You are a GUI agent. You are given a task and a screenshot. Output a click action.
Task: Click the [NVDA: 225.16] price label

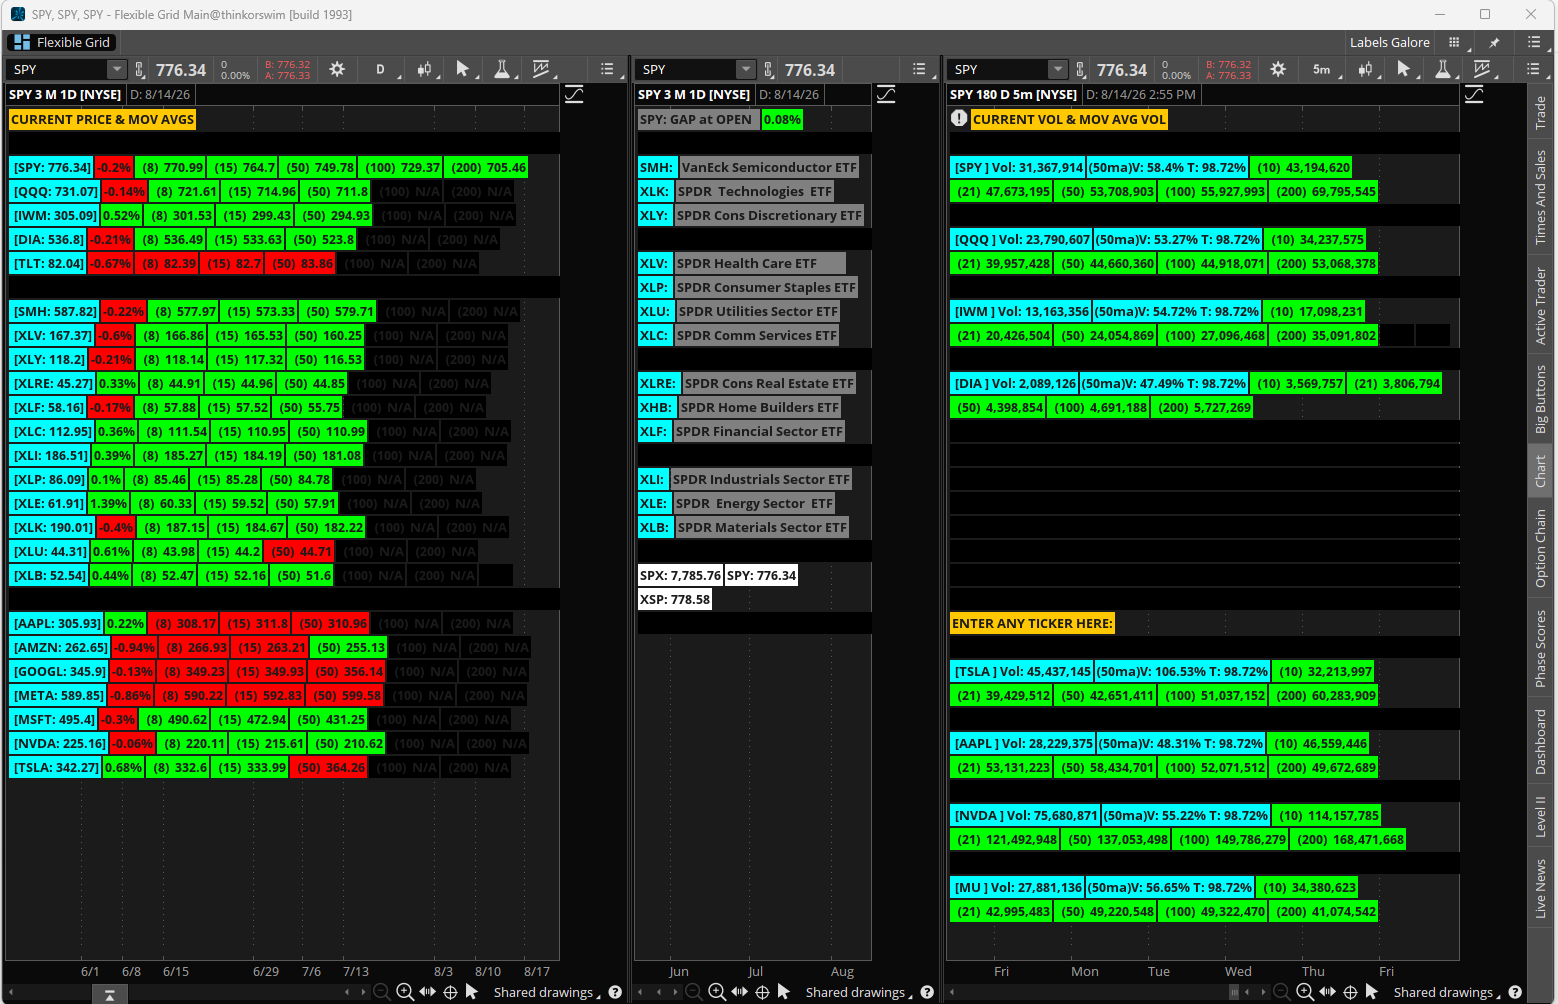click(x=60, y=743)
